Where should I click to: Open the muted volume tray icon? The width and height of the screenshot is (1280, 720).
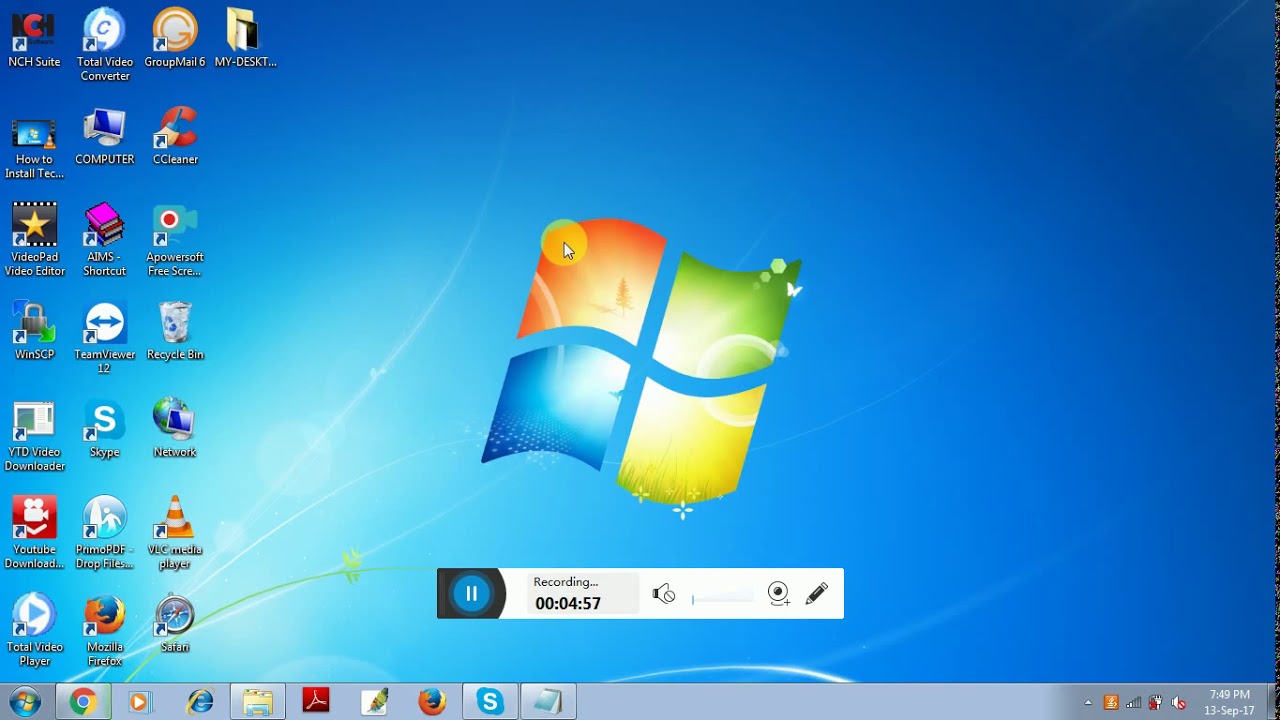pyautogui.click(x=1179, y=702)
